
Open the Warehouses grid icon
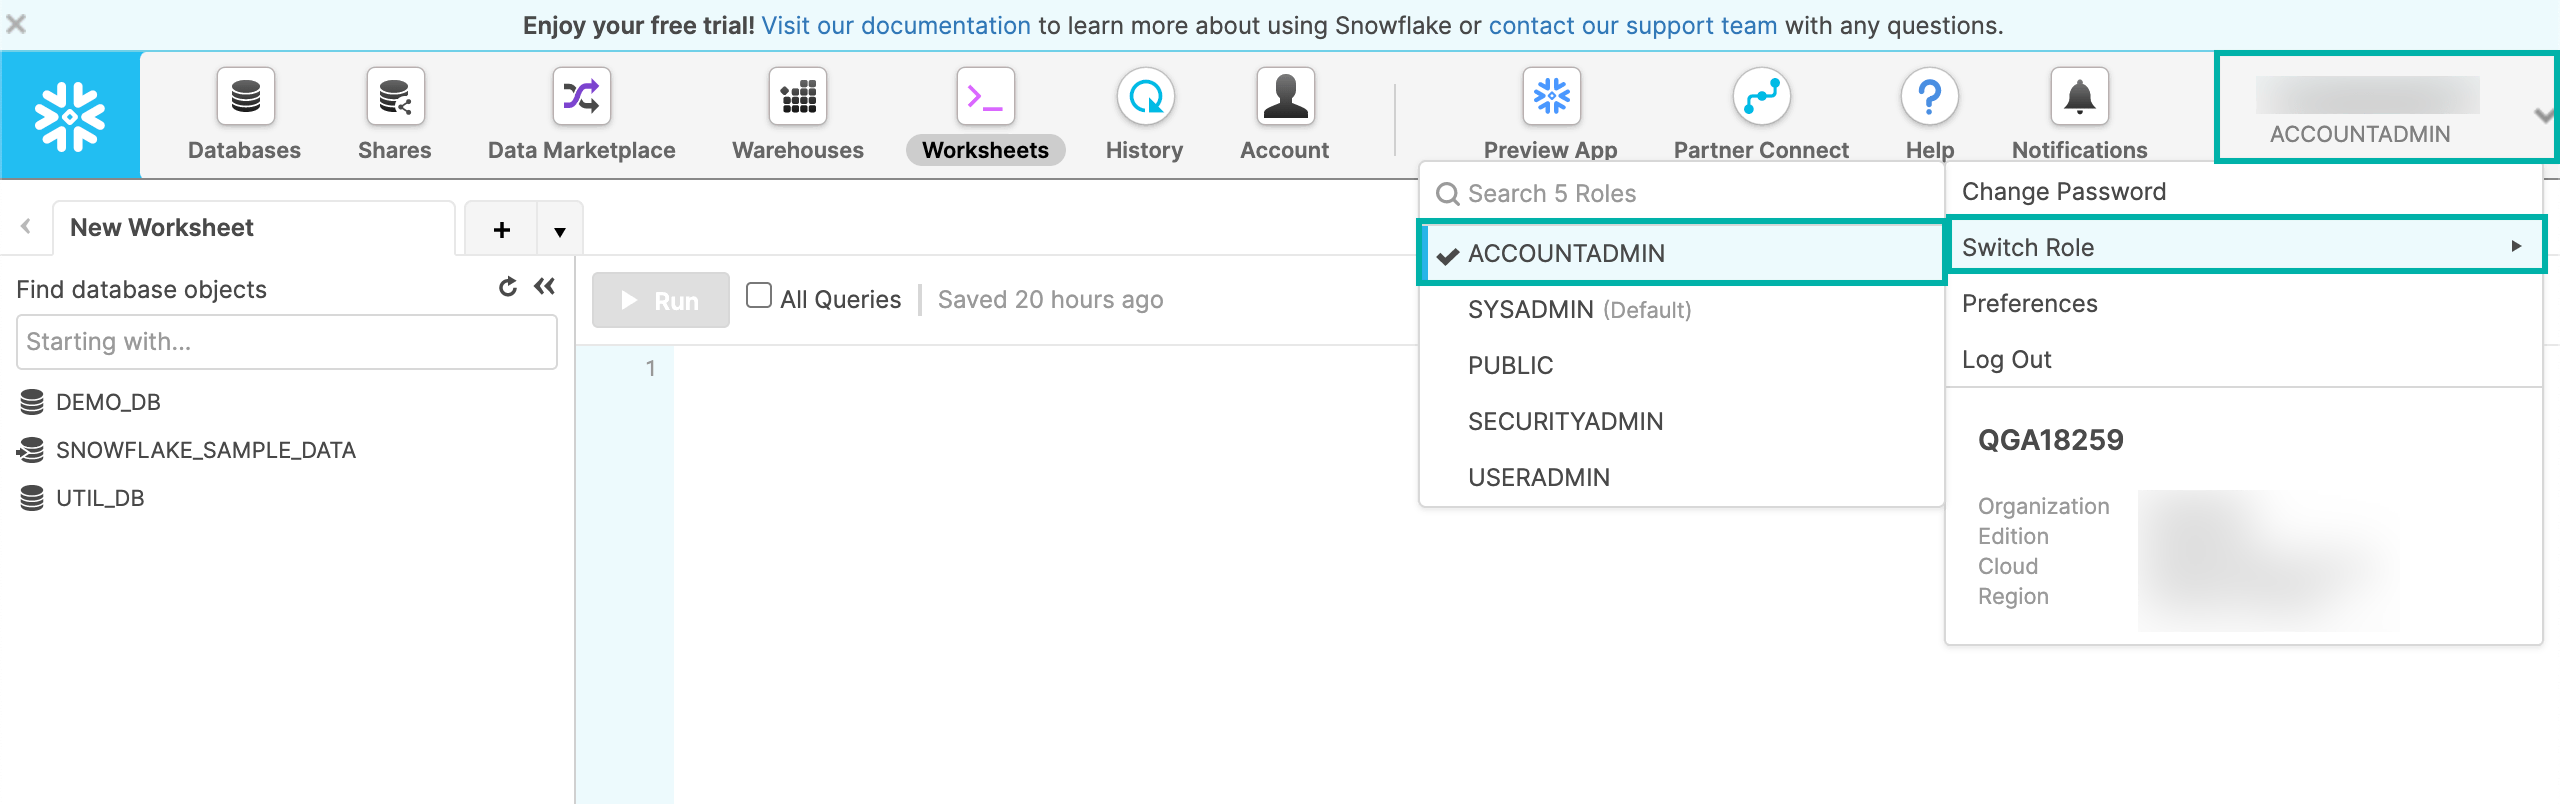point(797,97)
